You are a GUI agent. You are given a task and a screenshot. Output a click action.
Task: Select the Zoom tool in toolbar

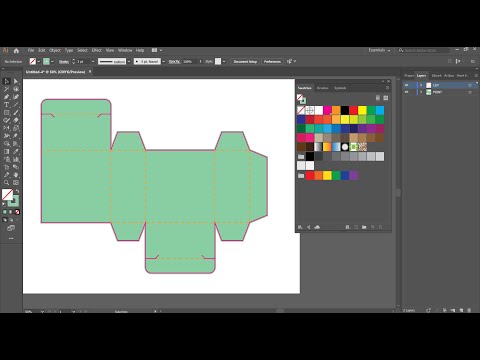click(x=6, y=183)
